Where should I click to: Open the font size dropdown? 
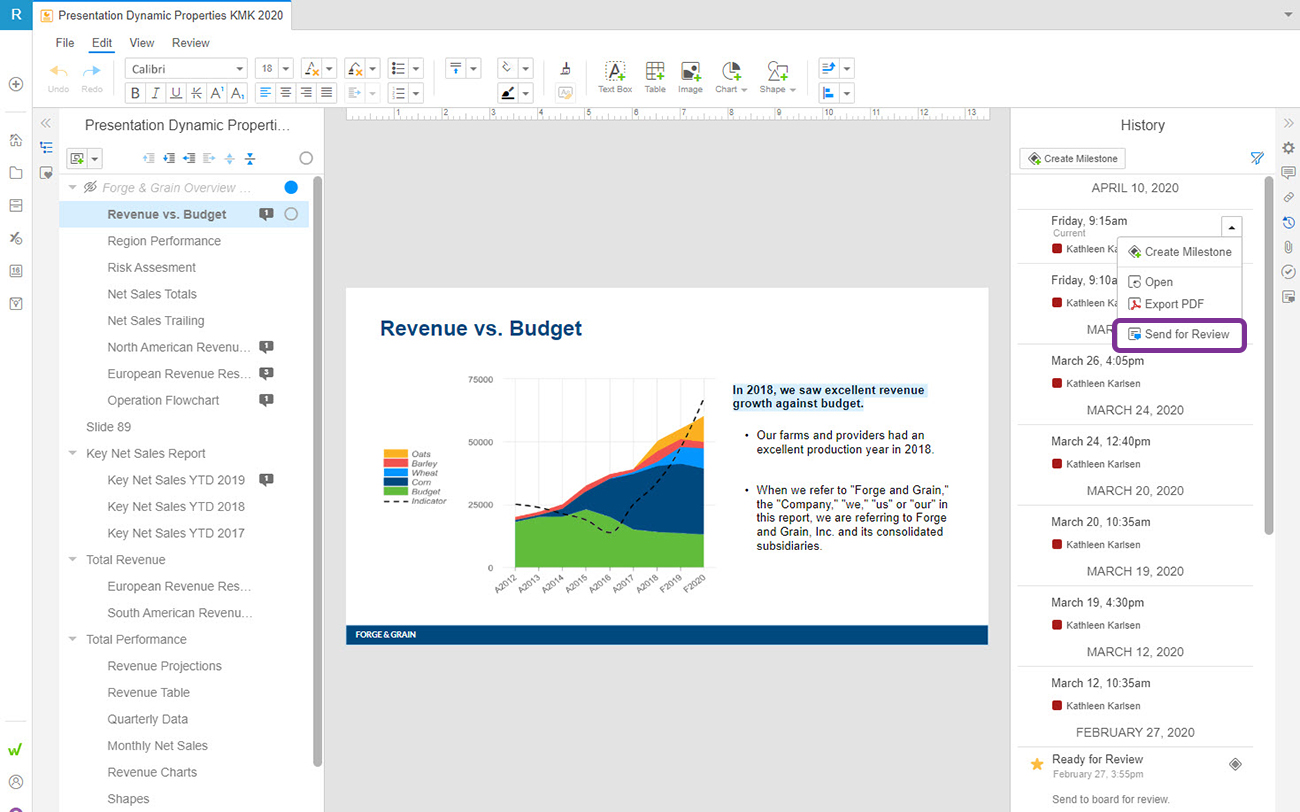[286, 67]
